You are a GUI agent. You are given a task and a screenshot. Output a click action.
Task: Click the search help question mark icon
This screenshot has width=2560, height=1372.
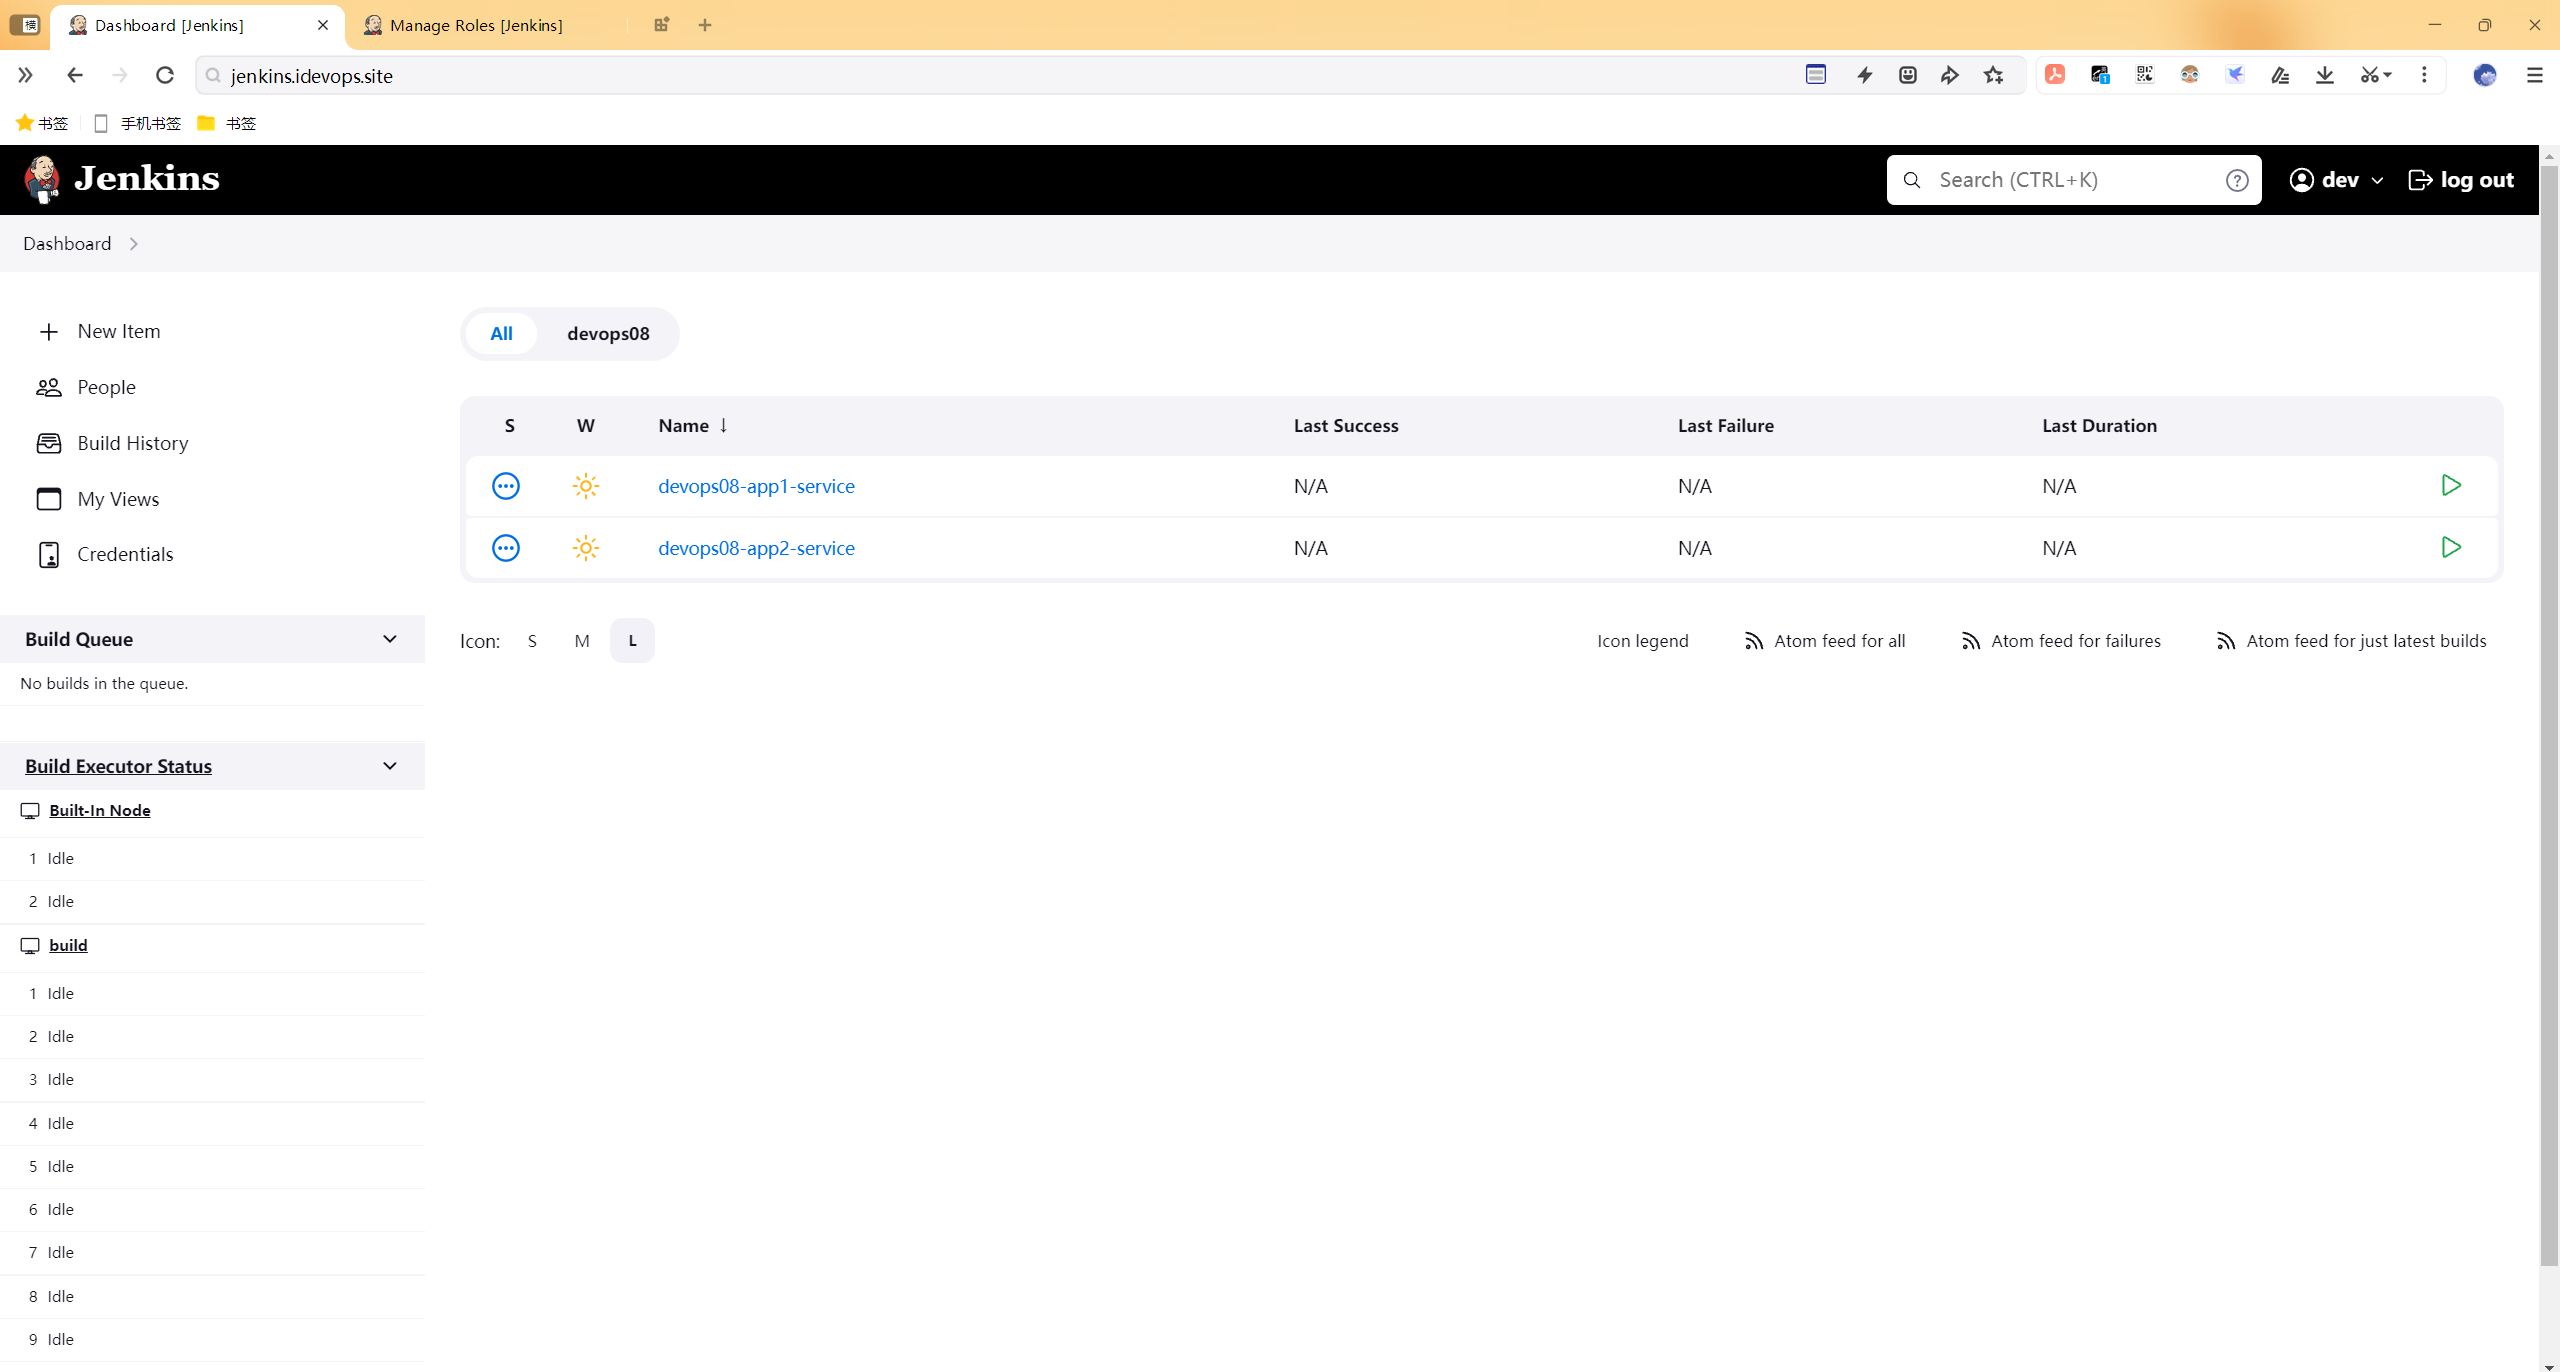[x=2237, y=180]
